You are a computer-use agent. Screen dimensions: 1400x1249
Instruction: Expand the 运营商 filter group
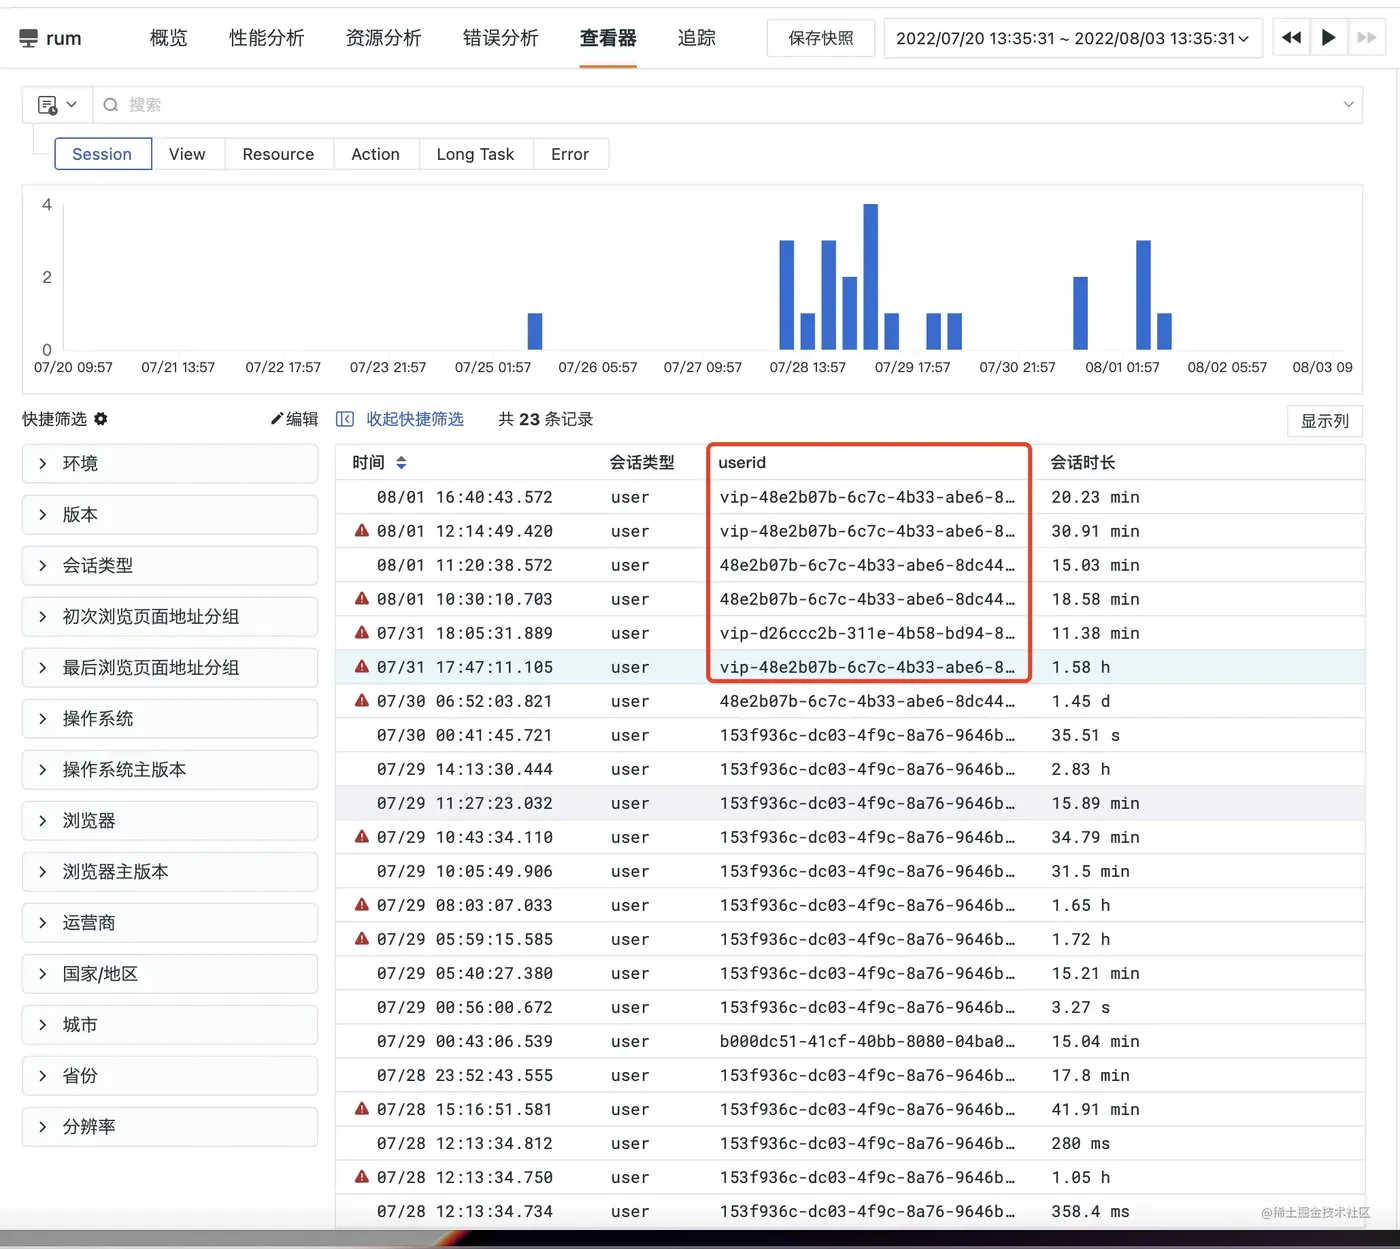pyautogui.click(x=170, y=922)
